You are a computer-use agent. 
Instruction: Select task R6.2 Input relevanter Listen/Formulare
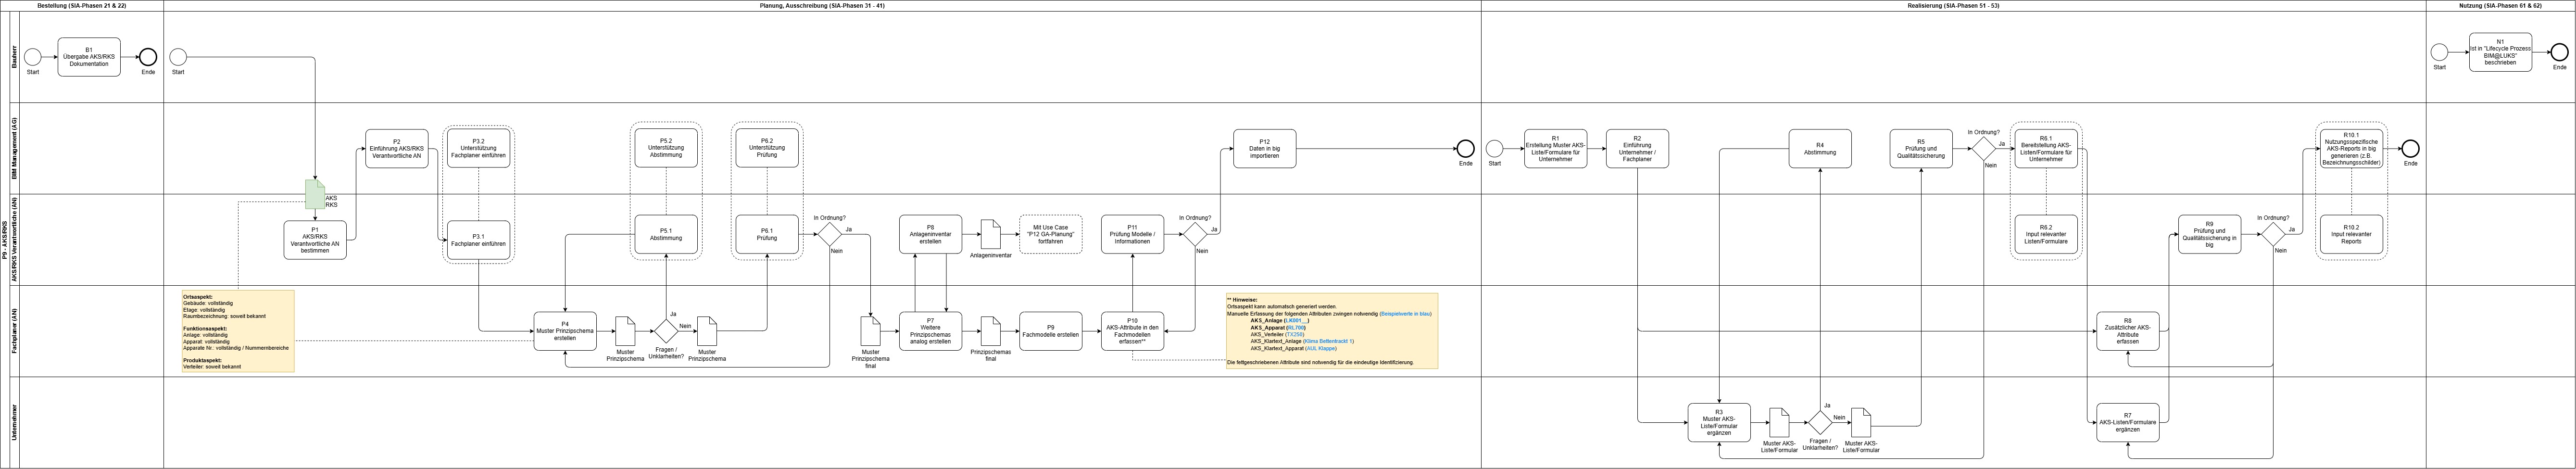point(2046,234)
